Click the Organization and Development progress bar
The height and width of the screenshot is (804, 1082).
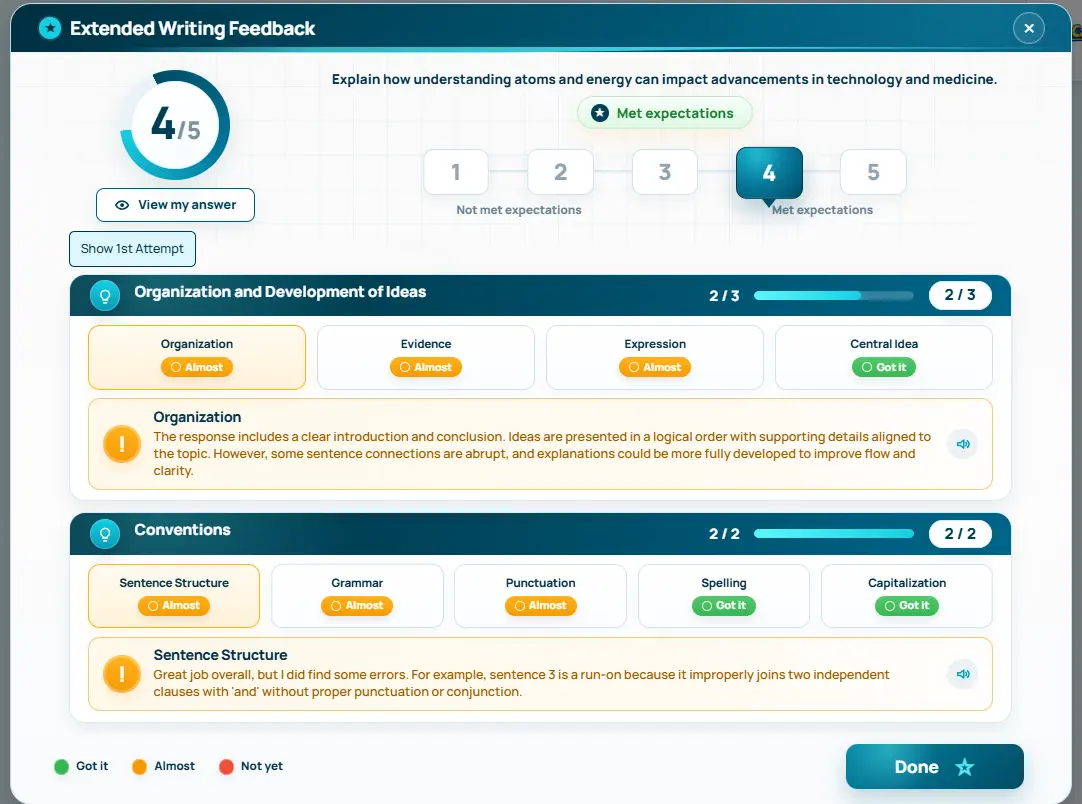pyautogui.click(x=834, y=295)
